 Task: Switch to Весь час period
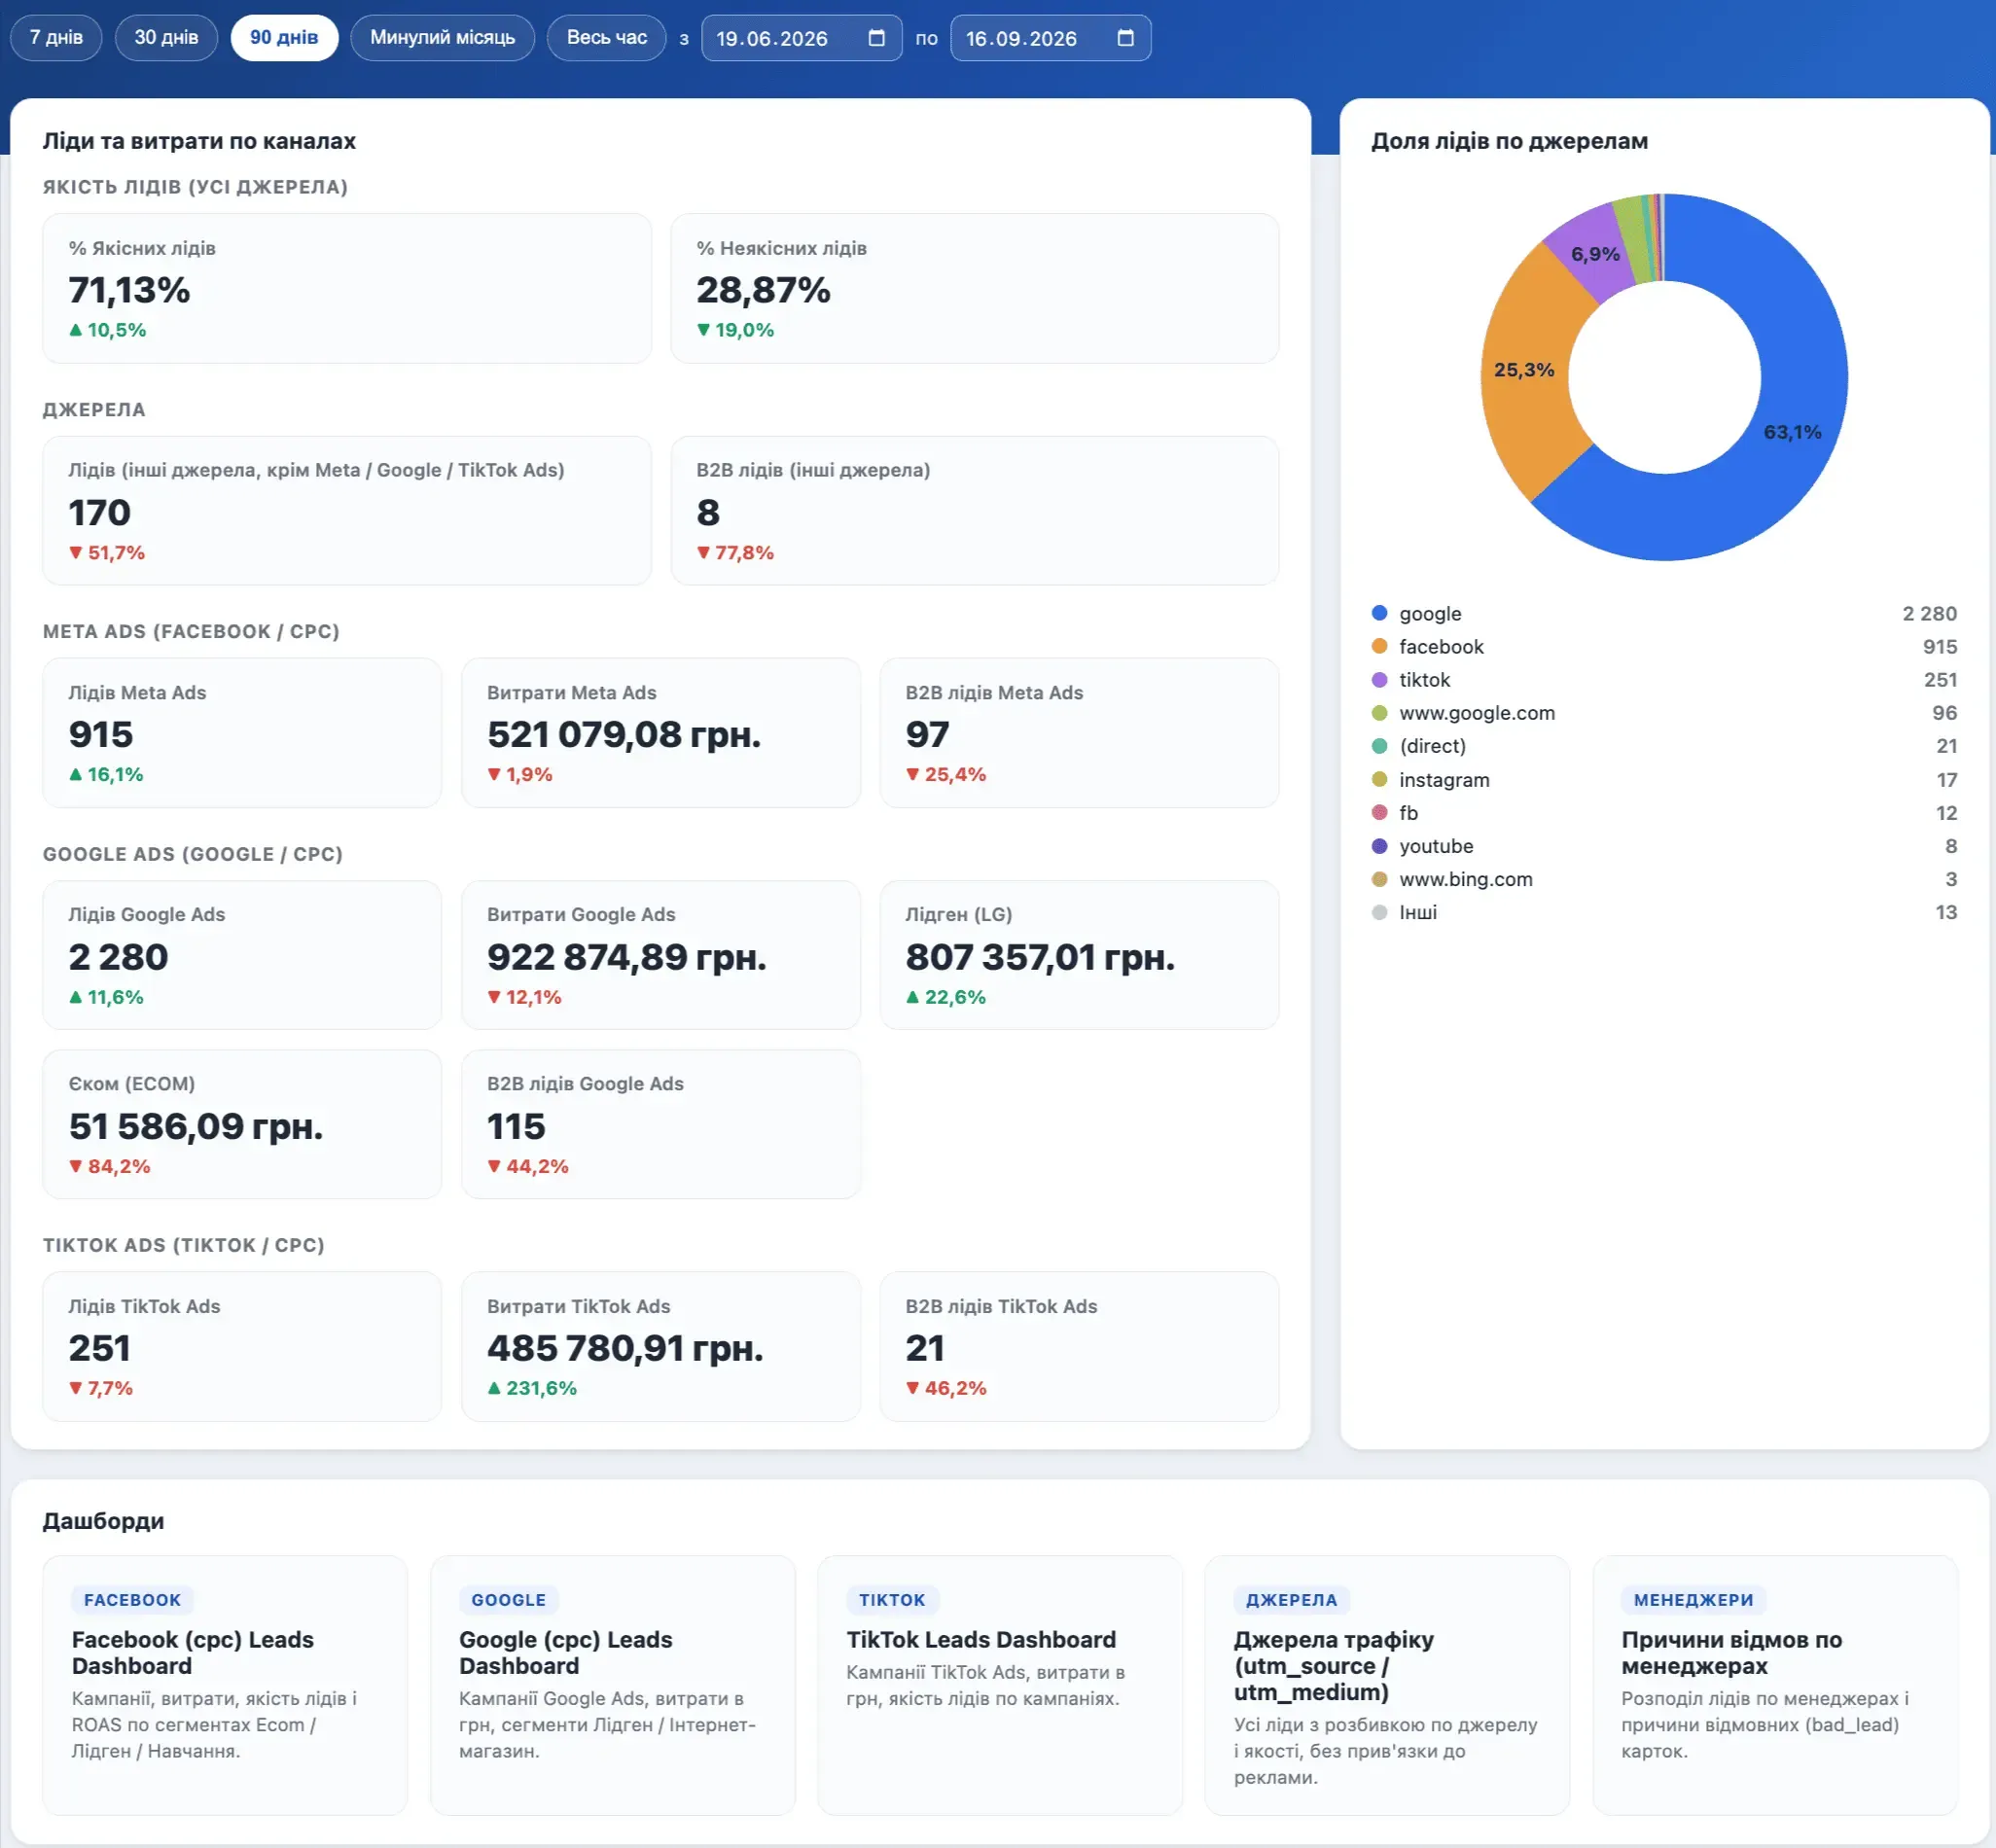tap(606, 38)
